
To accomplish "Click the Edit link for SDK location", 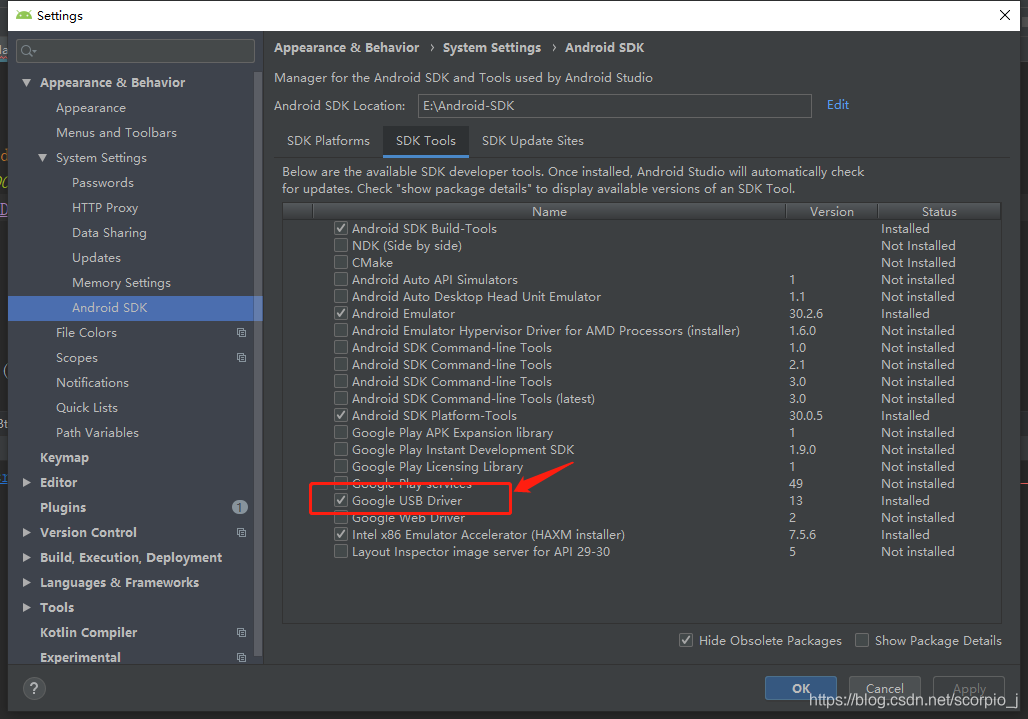I will pos(837,105).
